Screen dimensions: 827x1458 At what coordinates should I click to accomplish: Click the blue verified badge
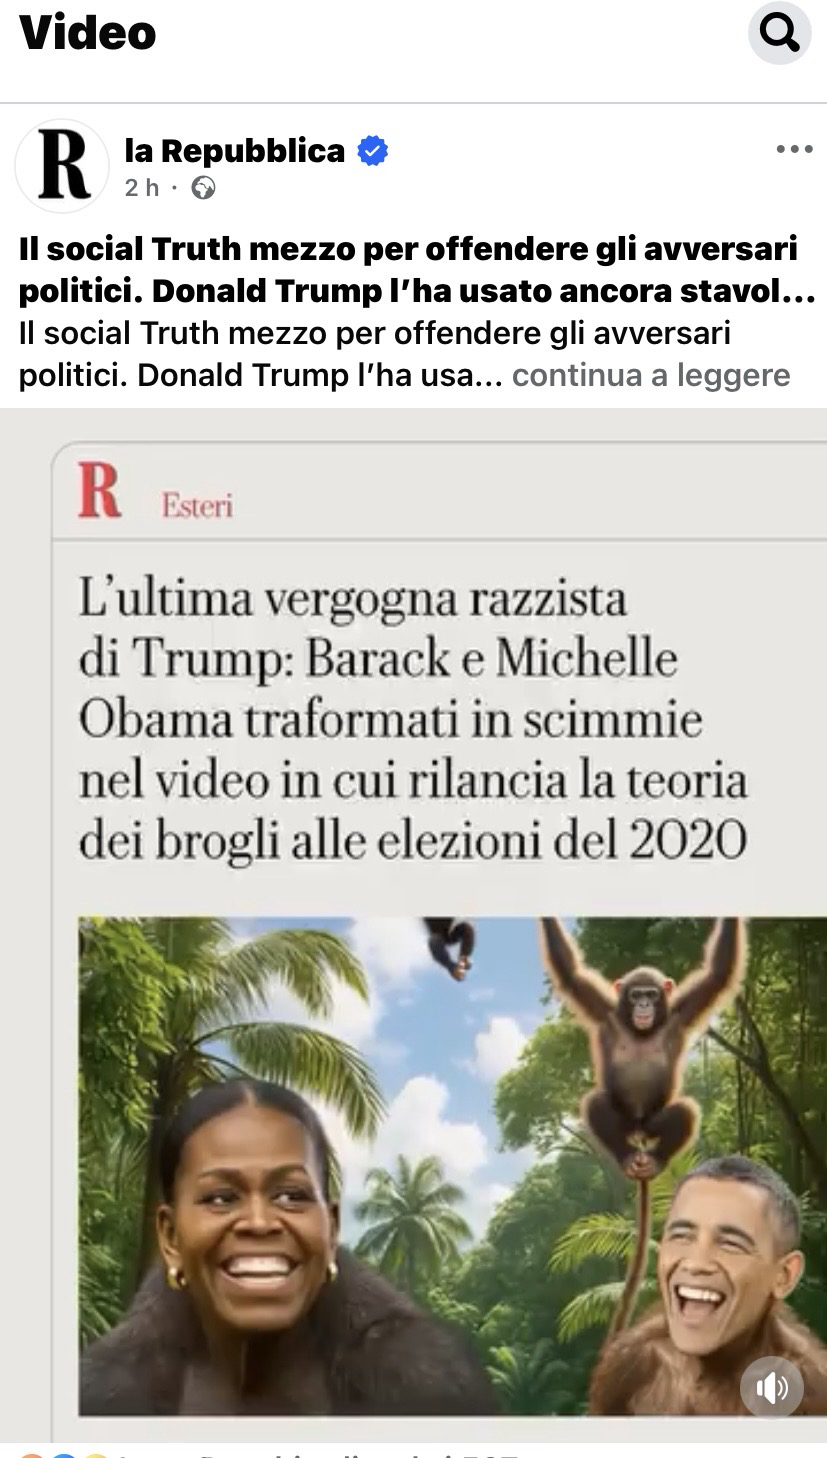(373, 152)
